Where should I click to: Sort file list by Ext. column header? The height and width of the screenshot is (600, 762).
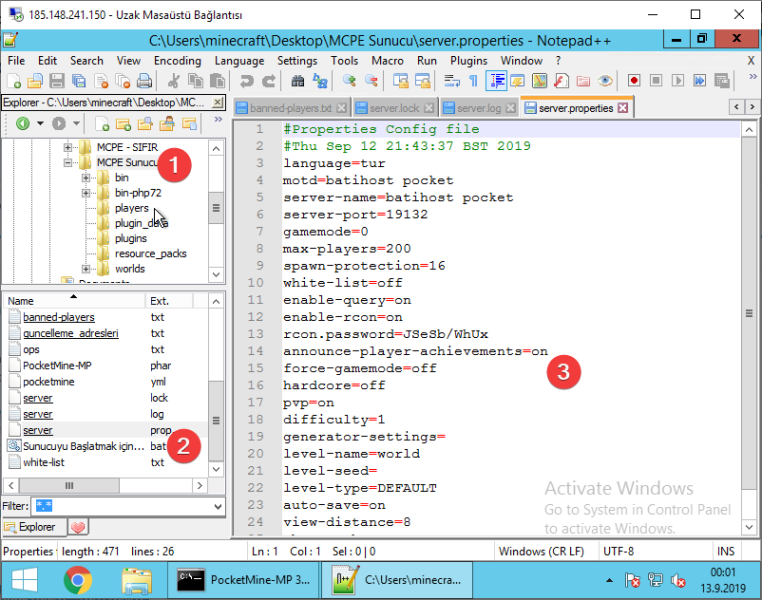click(x=169, y=301)
